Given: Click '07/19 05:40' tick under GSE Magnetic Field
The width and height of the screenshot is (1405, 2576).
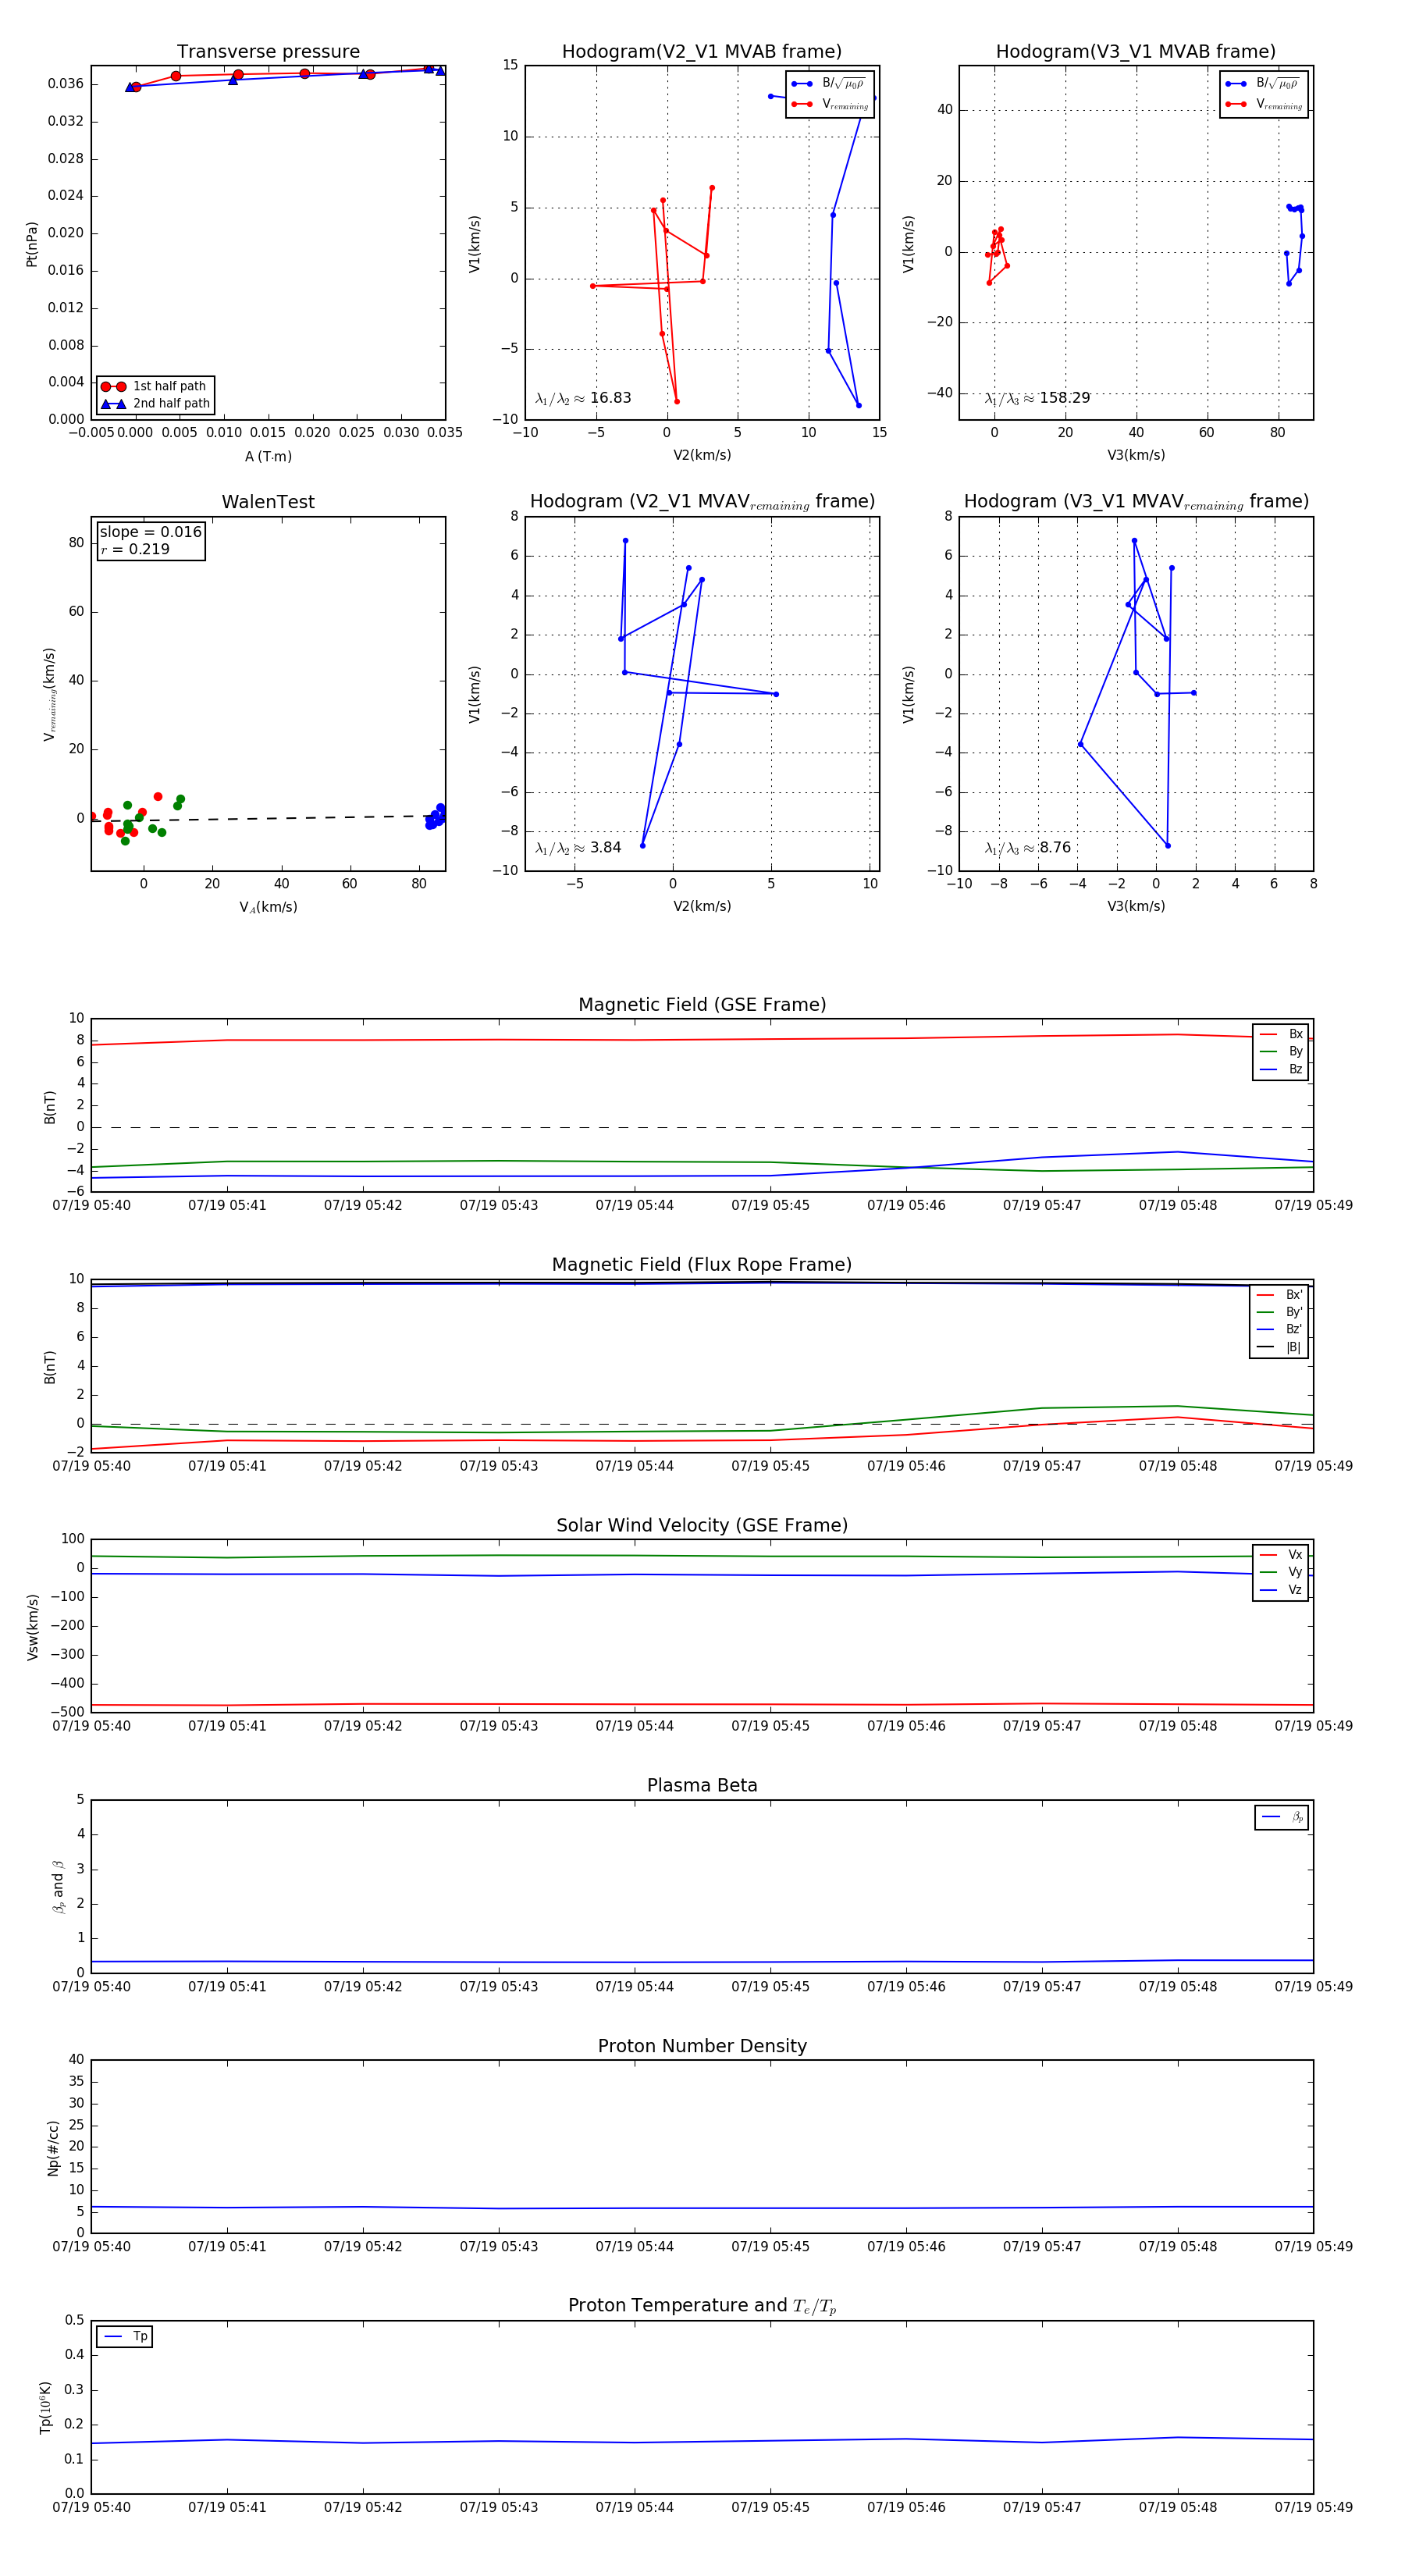Looking at the screenshot, I should tap(91, 1205).
